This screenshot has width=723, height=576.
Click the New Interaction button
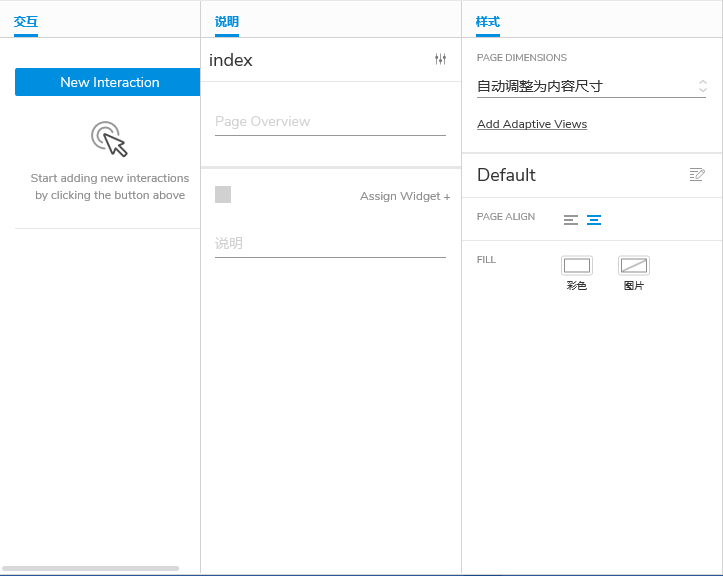[108, 82]
